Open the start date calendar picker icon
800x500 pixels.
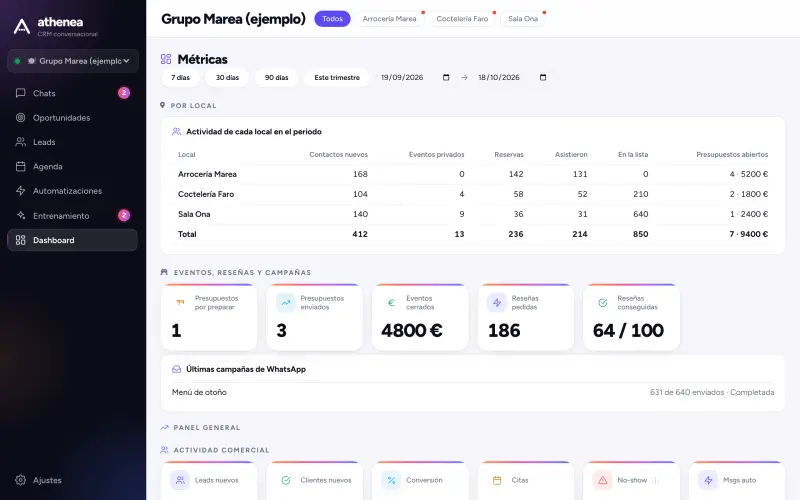coord(446,78)
